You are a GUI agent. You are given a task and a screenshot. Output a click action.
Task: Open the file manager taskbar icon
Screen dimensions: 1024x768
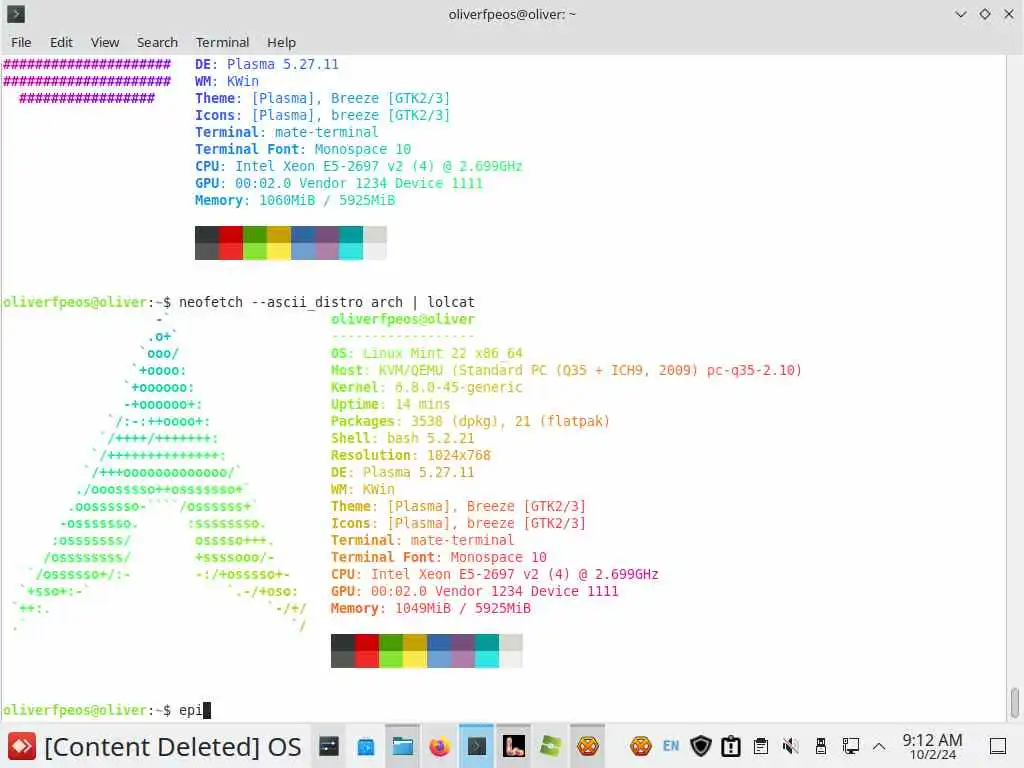(x=403, y=746)
